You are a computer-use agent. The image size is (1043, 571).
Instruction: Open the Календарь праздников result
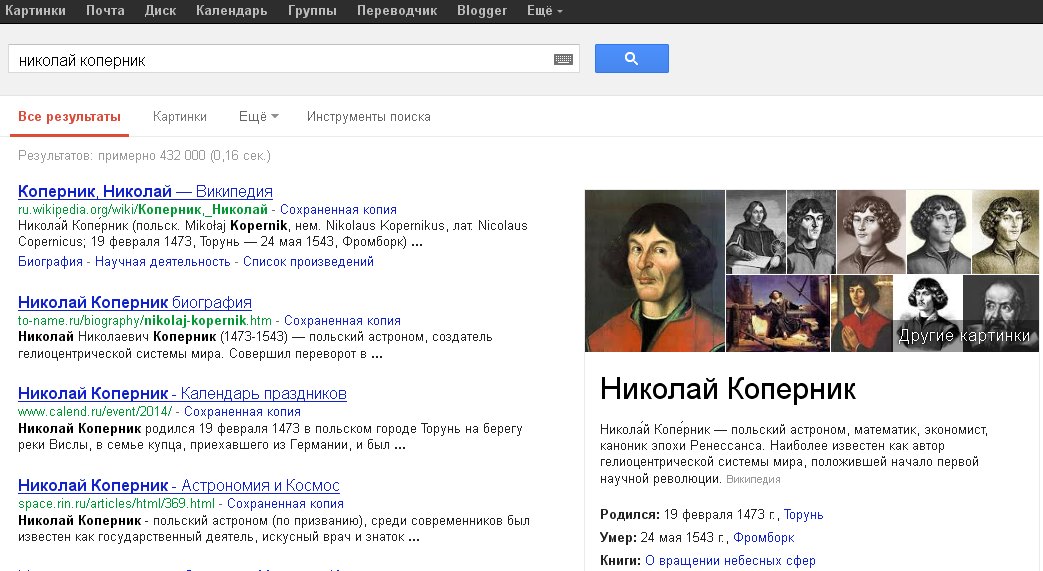[x=182, y=394]
